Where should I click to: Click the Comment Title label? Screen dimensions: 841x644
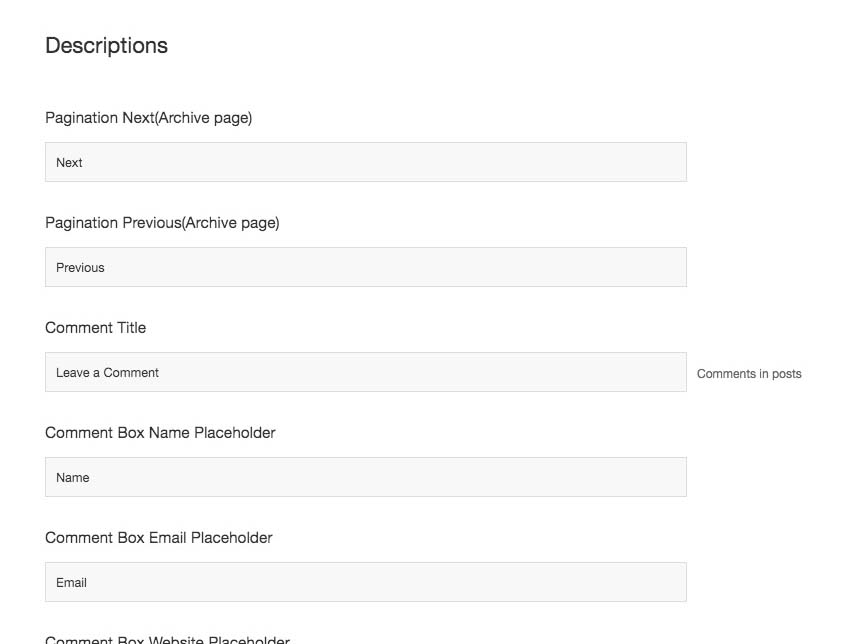[95, 328]
